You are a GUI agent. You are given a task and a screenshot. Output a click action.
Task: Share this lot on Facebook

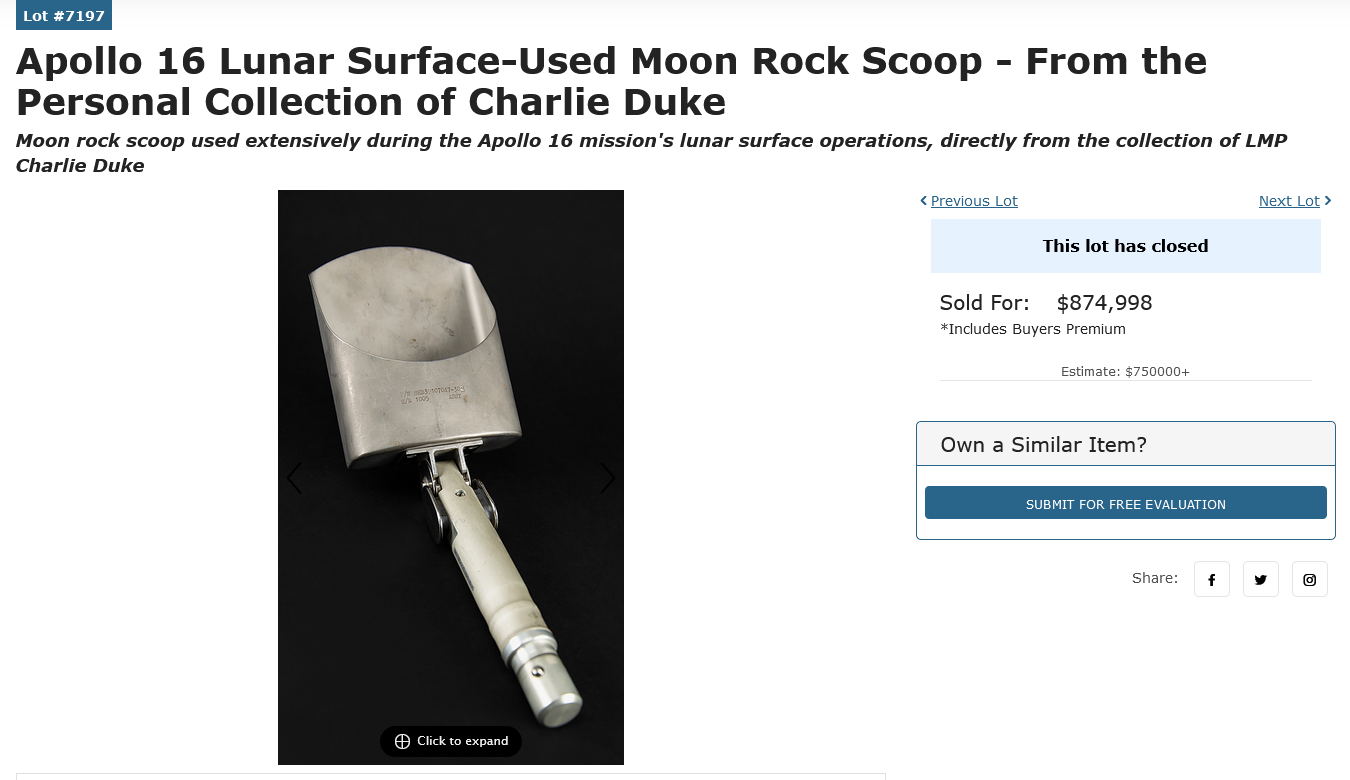(1211, 579)
